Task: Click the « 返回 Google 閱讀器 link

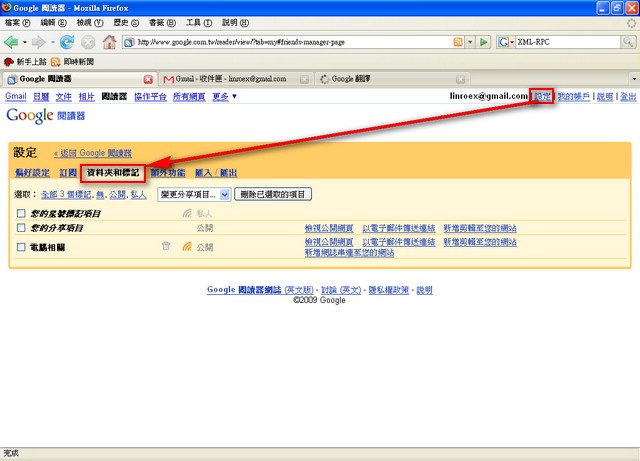Action: click(93, 153)
